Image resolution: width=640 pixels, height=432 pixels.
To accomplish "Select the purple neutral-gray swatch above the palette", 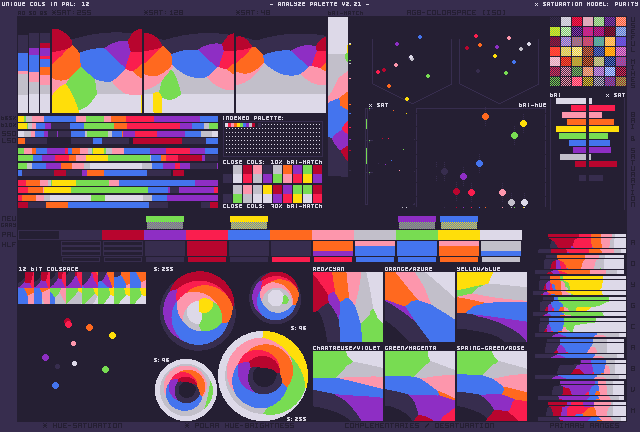I will pos(417,222).
